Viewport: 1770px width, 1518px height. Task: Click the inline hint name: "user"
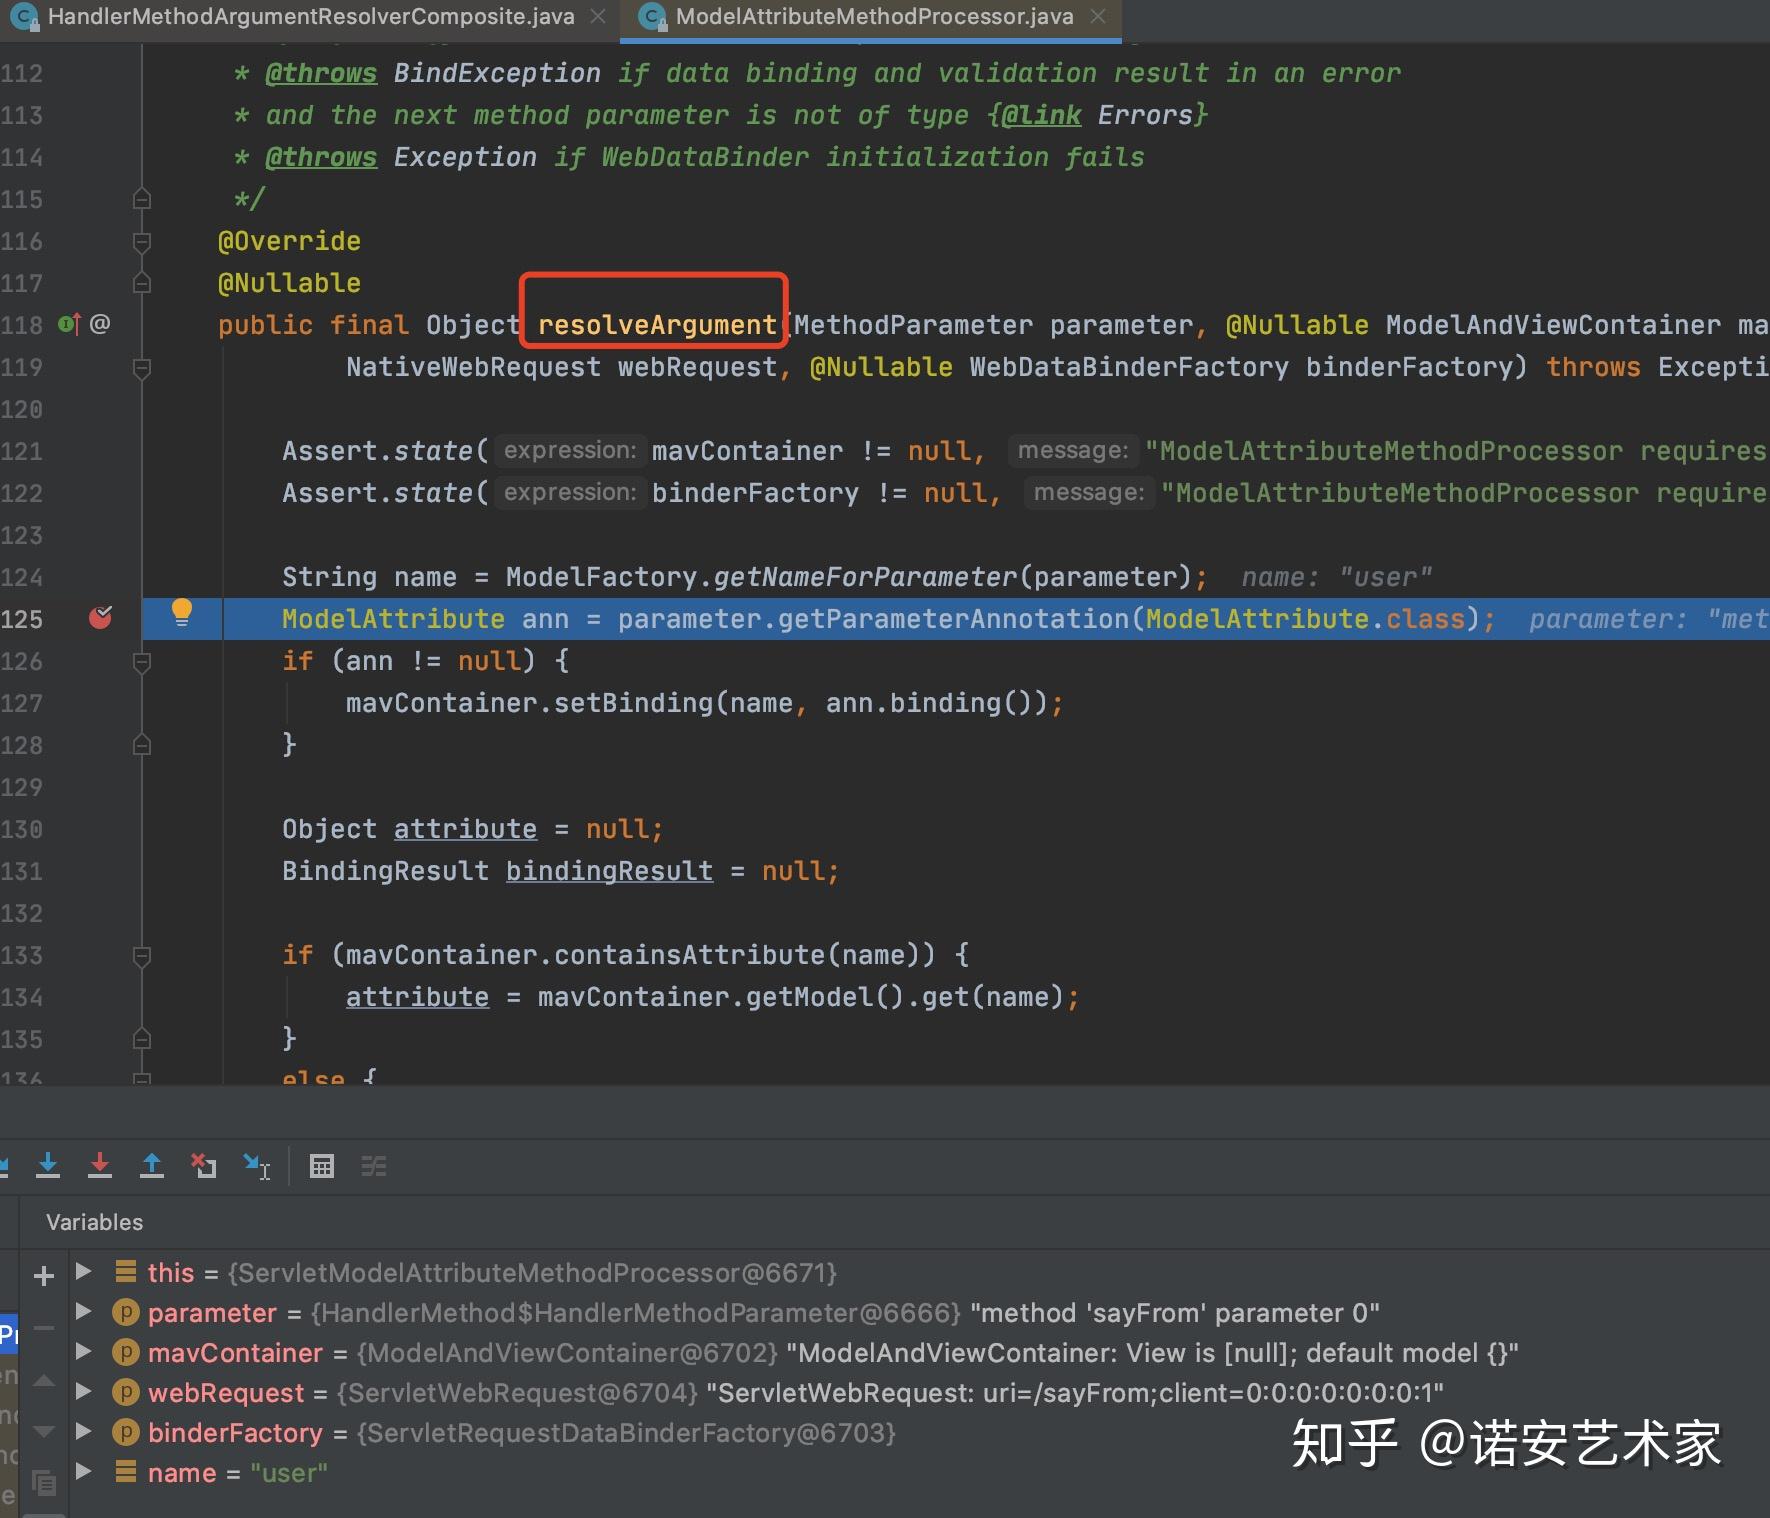(1336, 577)
